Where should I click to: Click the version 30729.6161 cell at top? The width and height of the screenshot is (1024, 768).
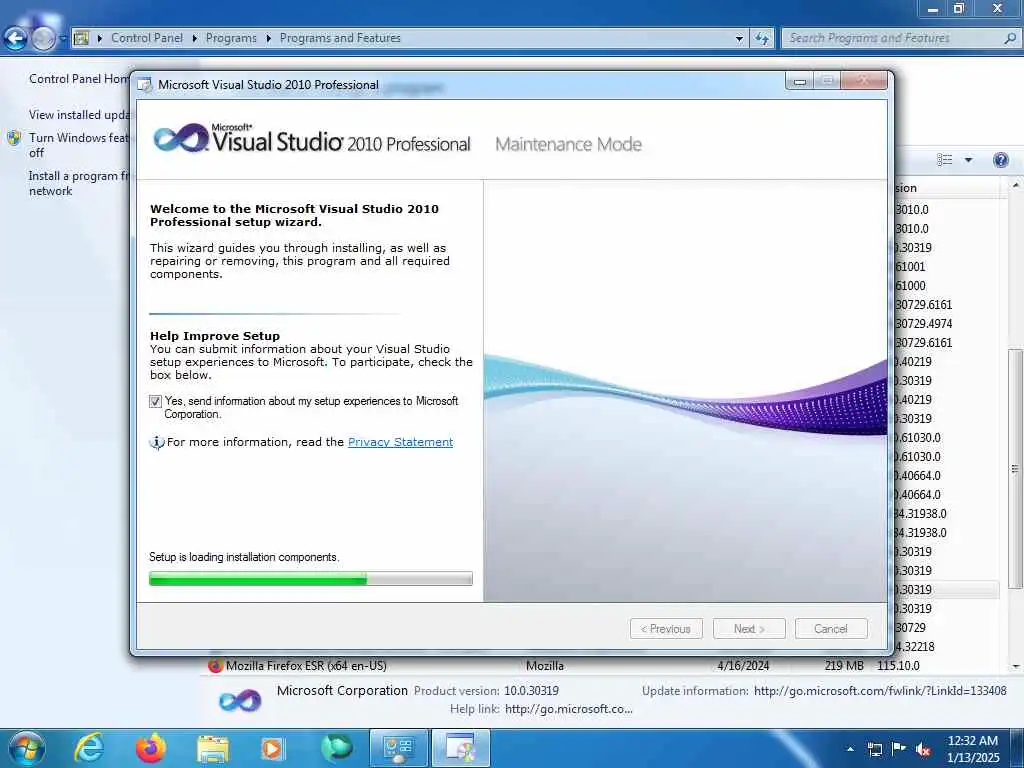click(x=923, y=305)
